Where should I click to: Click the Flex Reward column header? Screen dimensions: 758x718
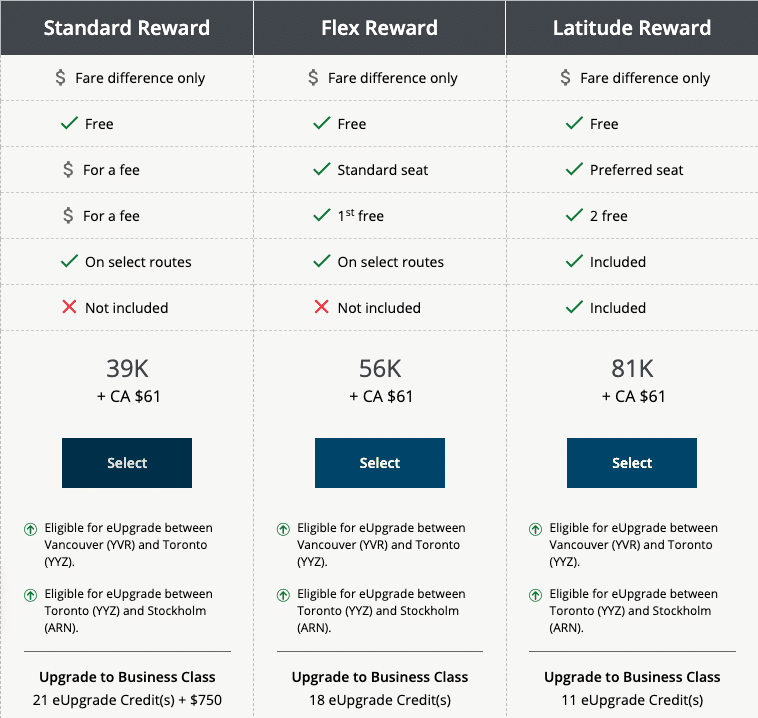coord(379,27)
